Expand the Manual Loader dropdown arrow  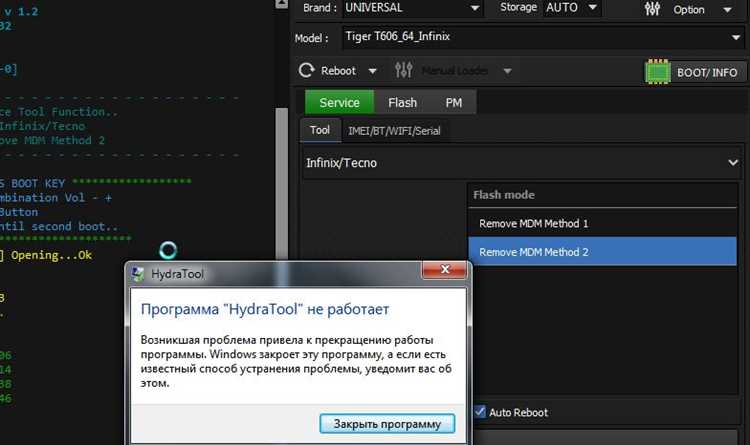(x=507, y=71)
